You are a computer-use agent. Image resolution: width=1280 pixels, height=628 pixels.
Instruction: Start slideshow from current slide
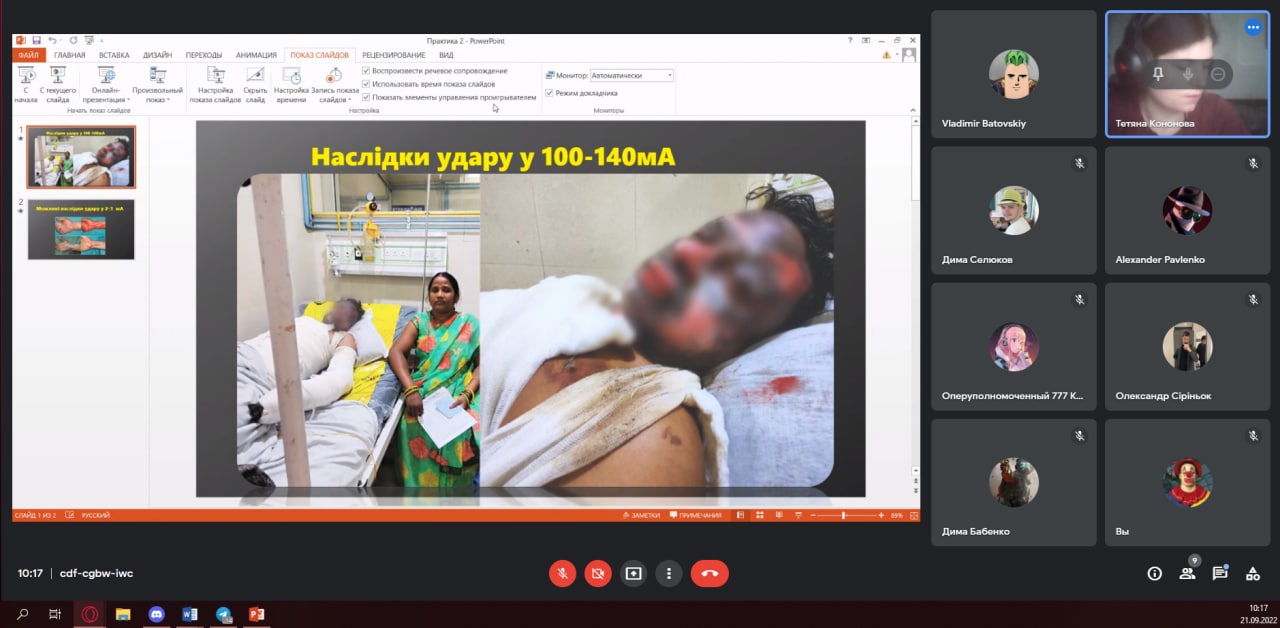coord(57,85)
